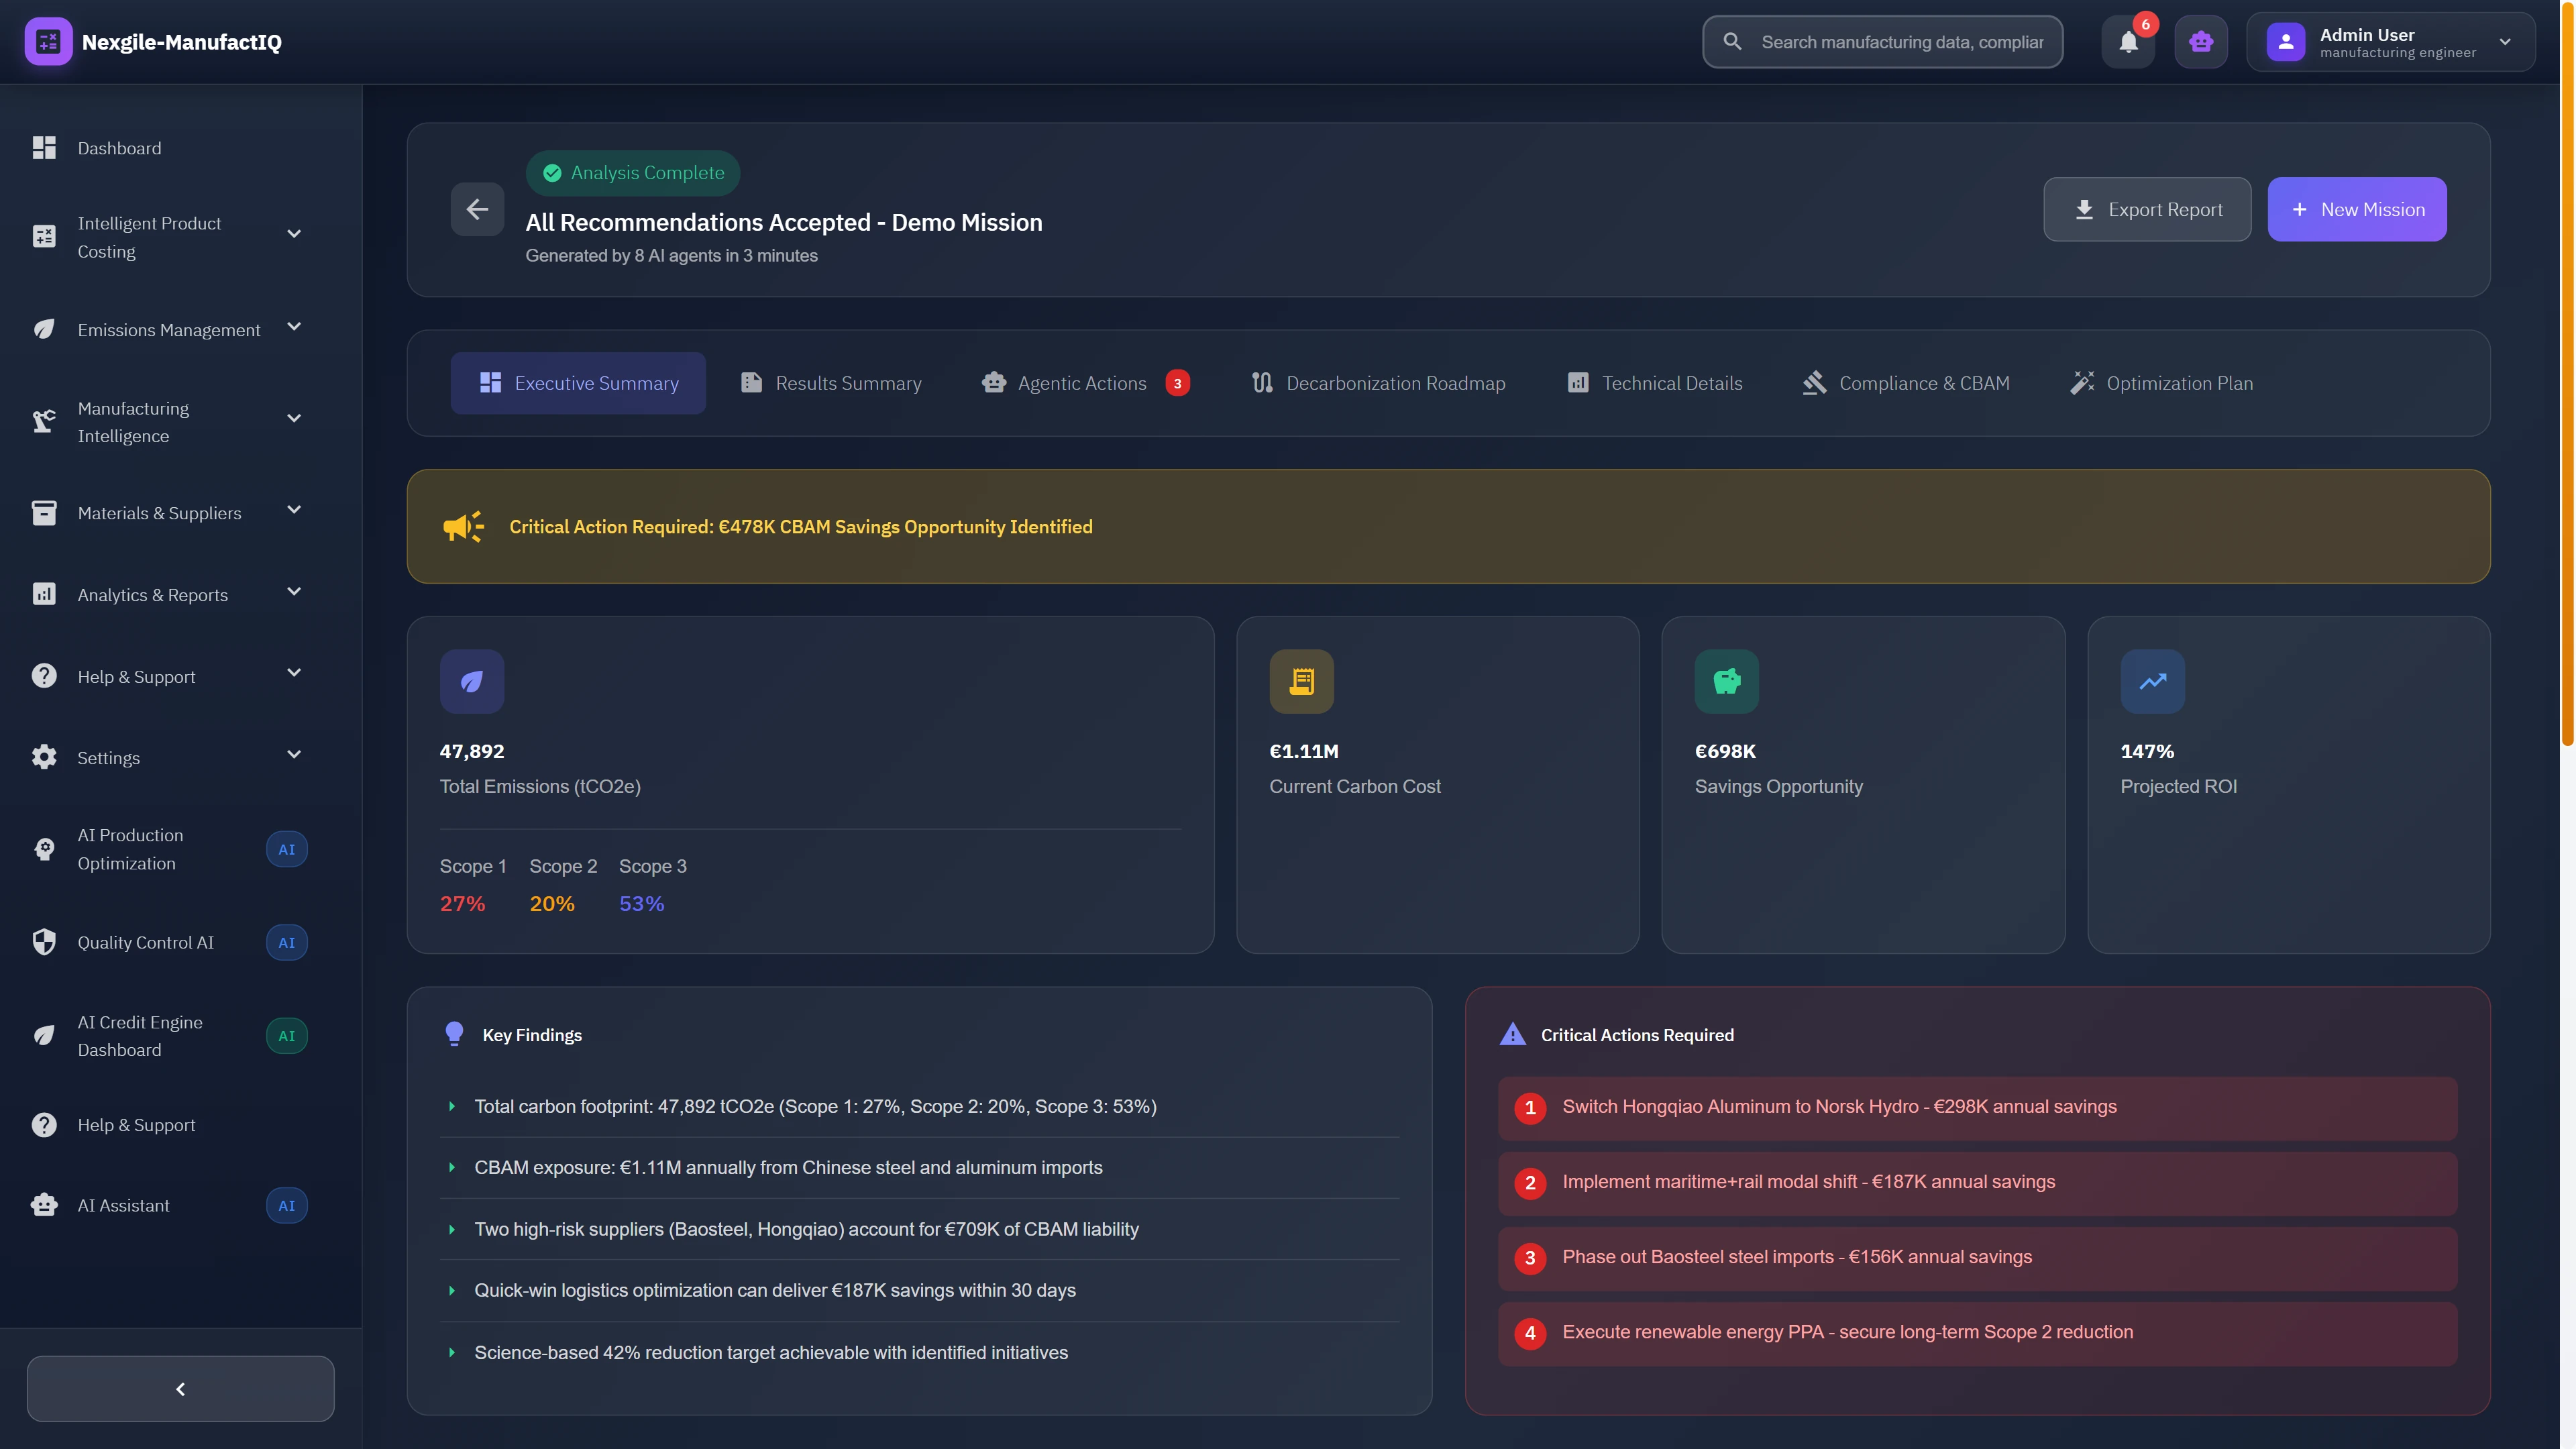The width and height of the screenshot is (2576, 1449).
Task: Open the Admin User account dropdown
Action: [2505, 41]
